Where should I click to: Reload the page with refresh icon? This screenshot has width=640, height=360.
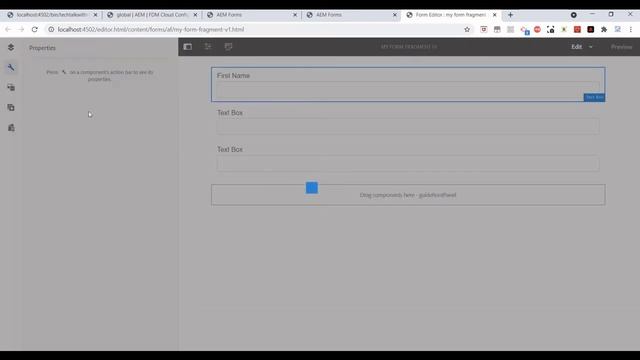point(35,29)
